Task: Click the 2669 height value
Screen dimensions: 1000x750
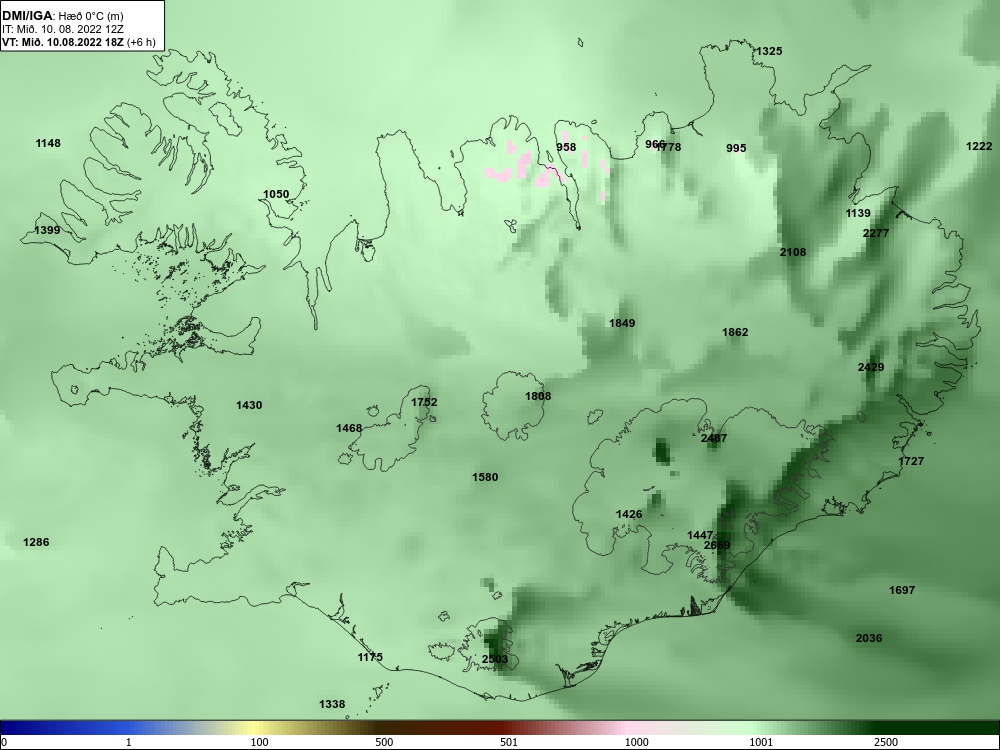Action: click(x=717, y=545)
